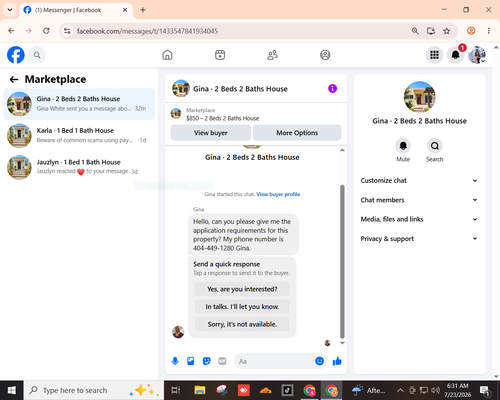Click the browser back arrow
This screenshot has width=500, height=400.
[x=11, y=31]
